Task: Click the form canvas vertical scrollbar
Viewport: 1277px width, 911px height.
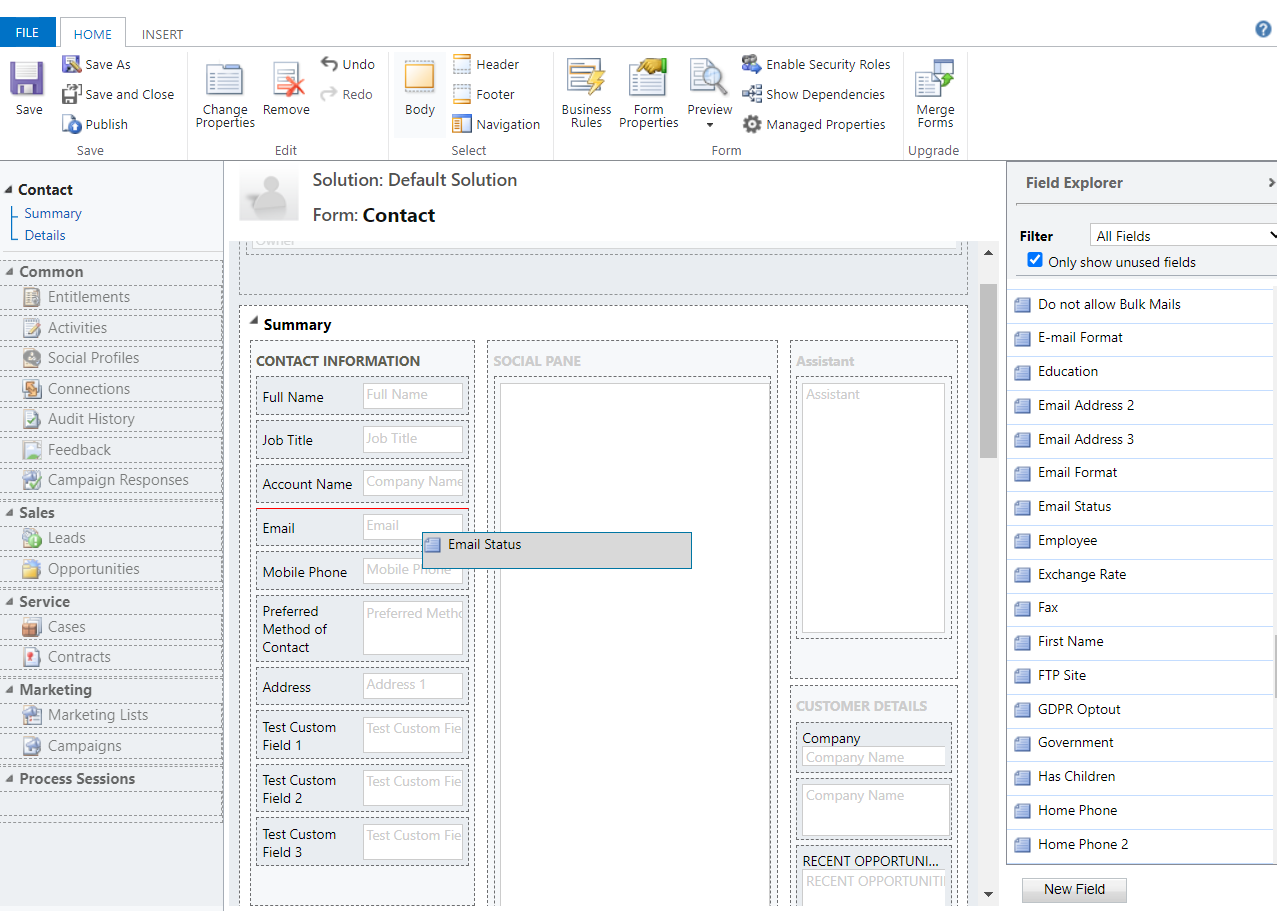Action: pos(988,369)
